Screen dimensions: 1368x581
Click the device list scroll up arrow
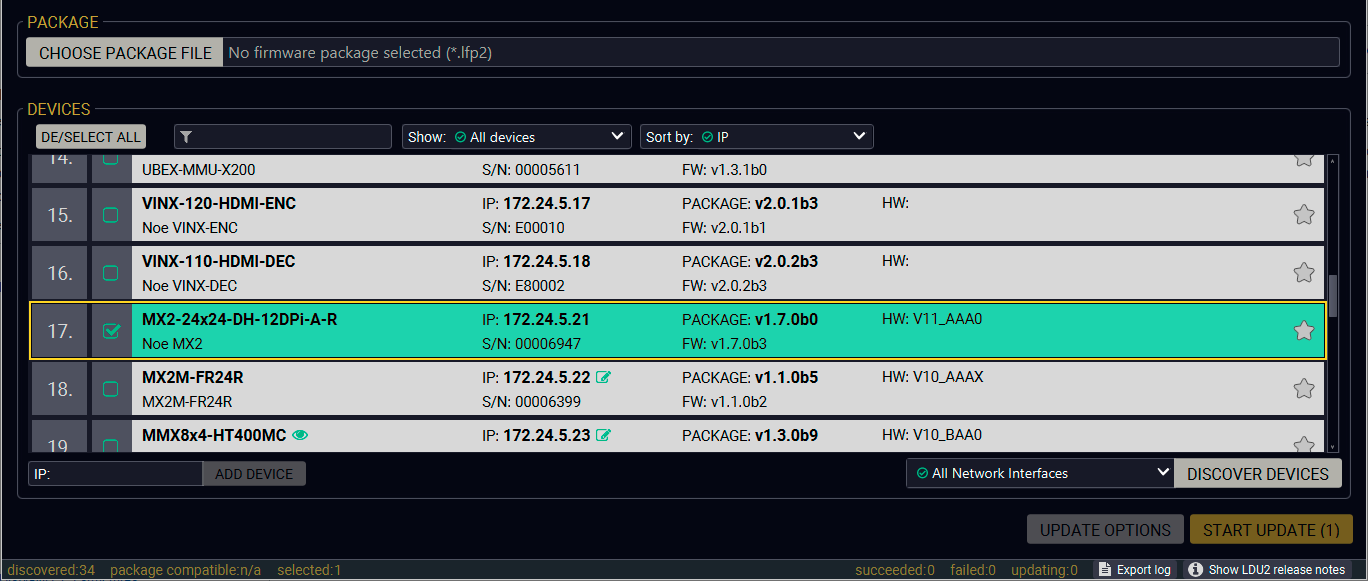tap(1332, 160)
